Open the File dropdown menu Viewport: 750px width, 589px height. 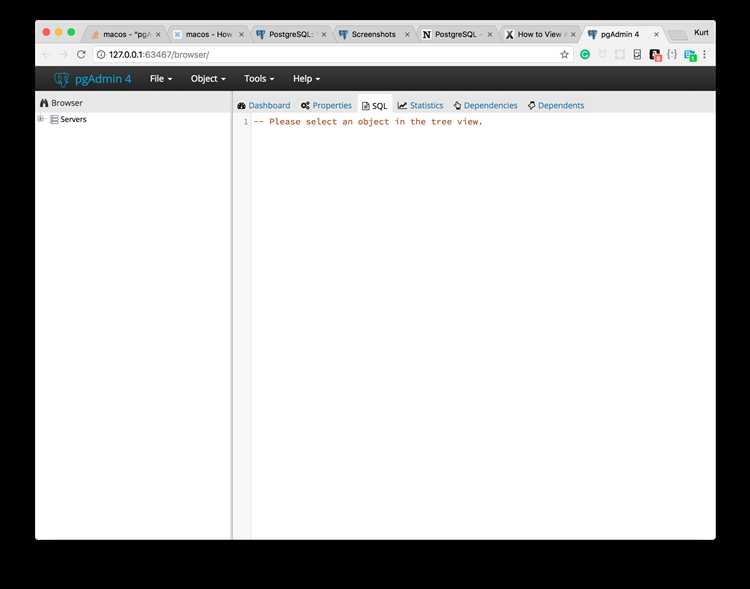160,79
